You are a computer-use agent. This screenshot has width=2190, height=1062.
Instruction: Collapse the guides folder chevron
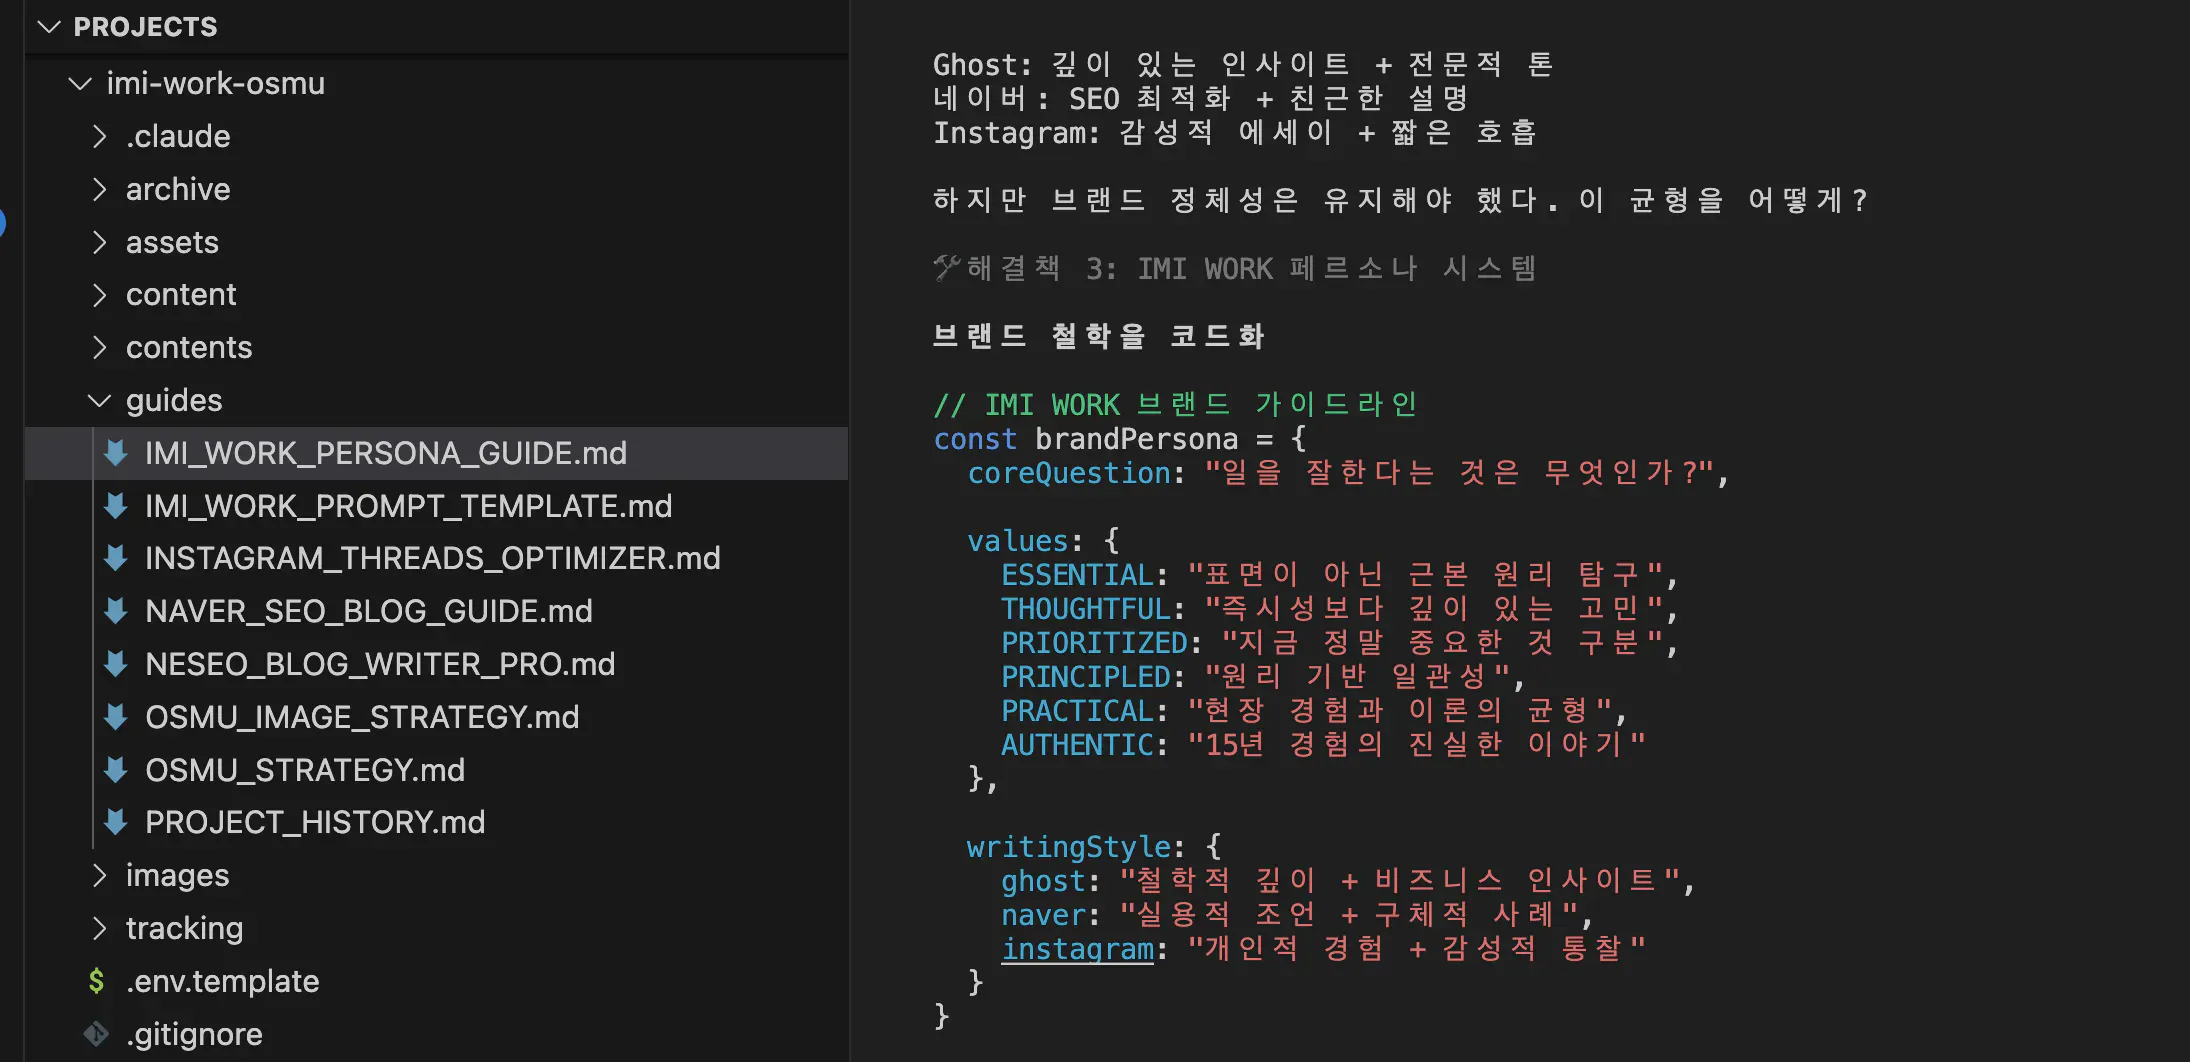tap(99, 401)
